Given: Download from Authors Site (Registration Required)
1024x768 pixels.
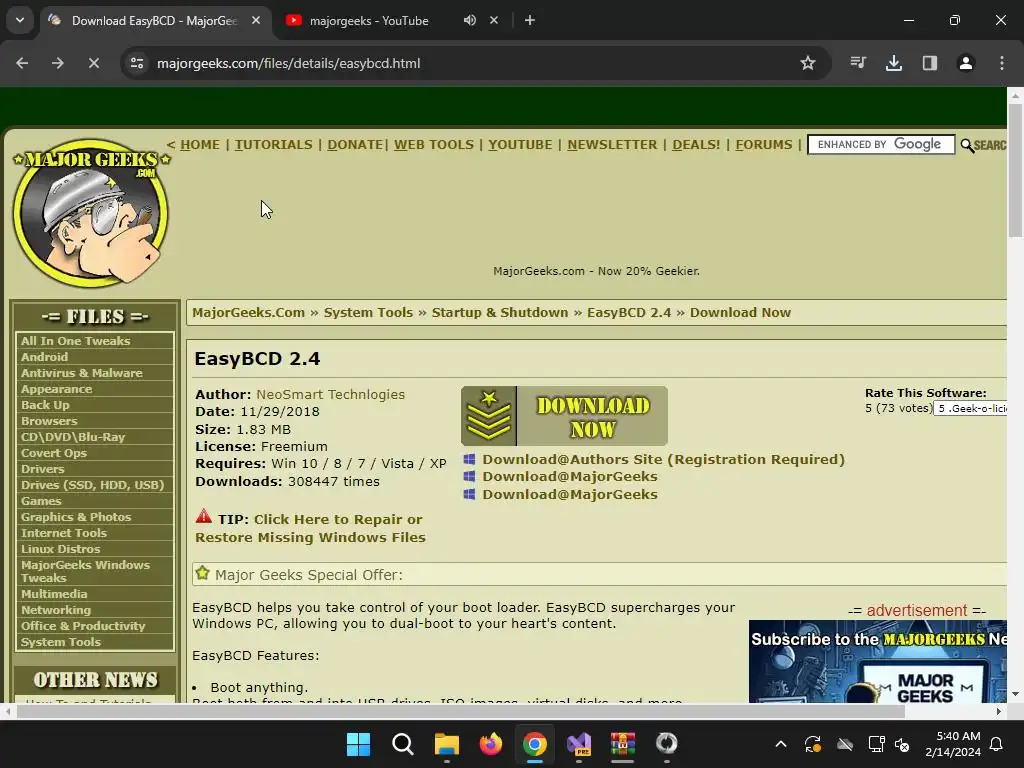Looking at the screenshot, I should tap(664, 459).
